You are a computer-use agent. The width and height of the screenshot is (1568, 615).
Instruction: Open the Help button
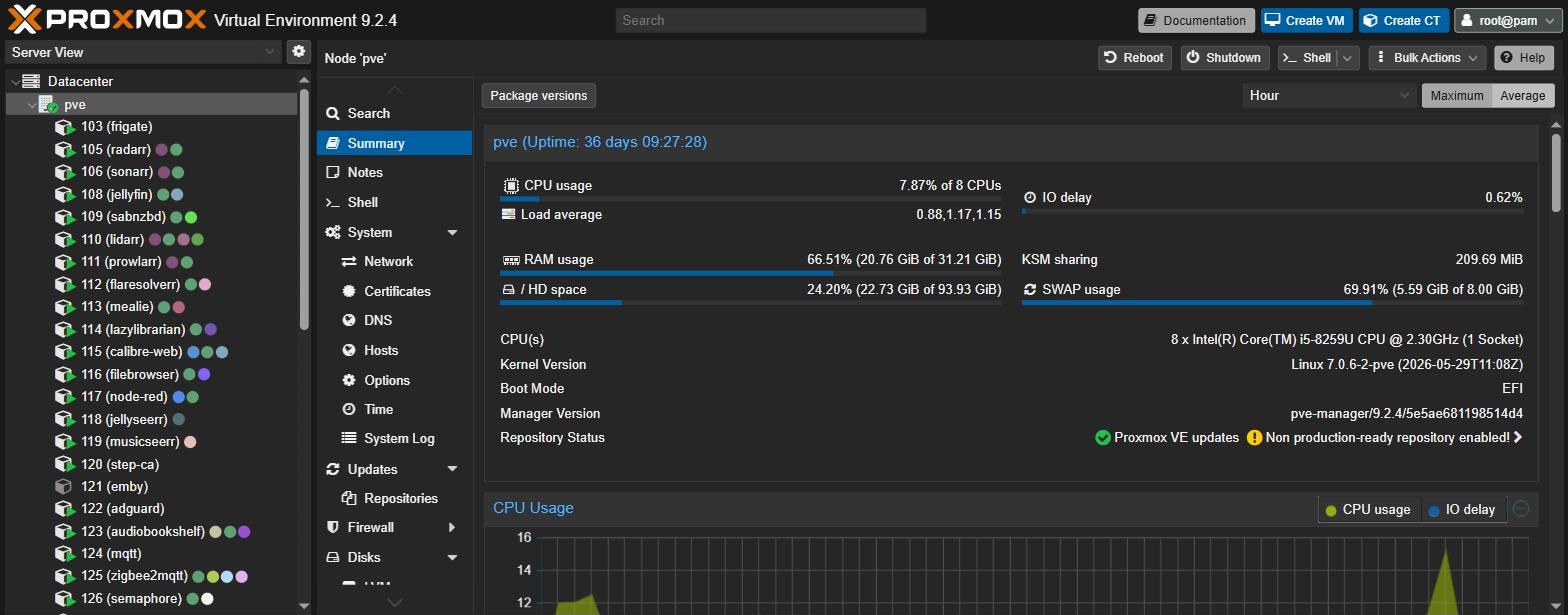tap(1524, 58)
